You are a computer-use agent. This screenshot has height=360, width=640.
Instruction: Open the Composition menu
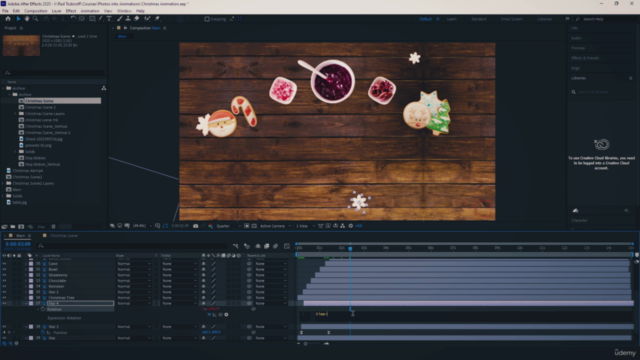36,11
